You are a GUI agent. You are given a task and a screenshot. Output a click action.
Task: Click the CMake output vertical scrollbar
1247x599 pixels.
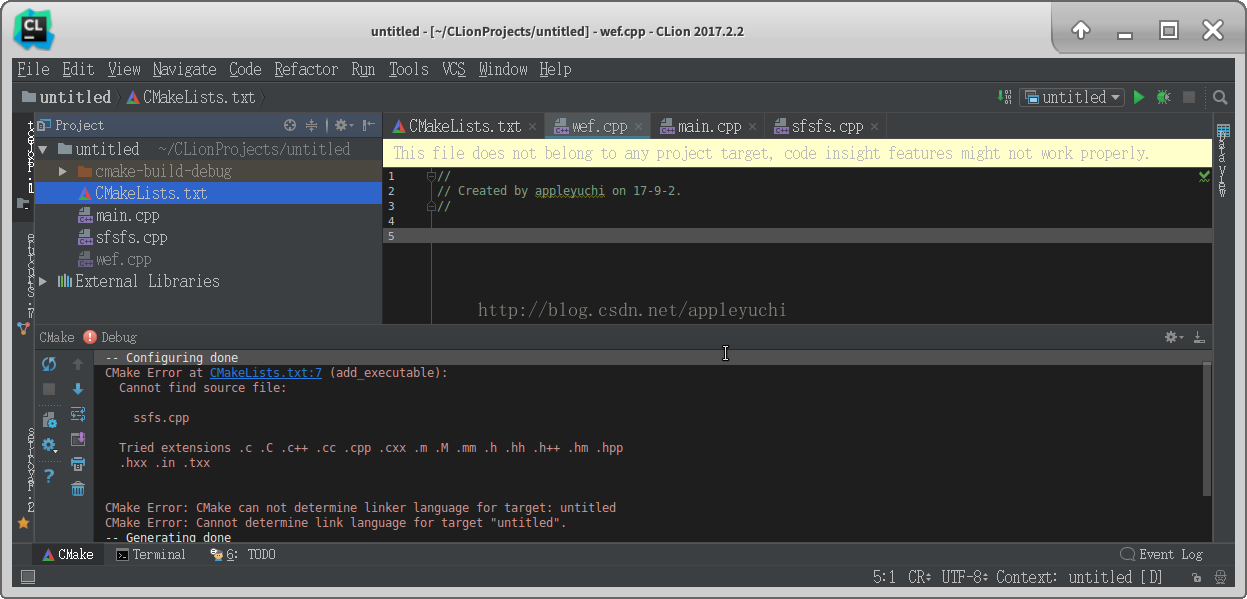pyautogui.click(x=1207, y=430)
